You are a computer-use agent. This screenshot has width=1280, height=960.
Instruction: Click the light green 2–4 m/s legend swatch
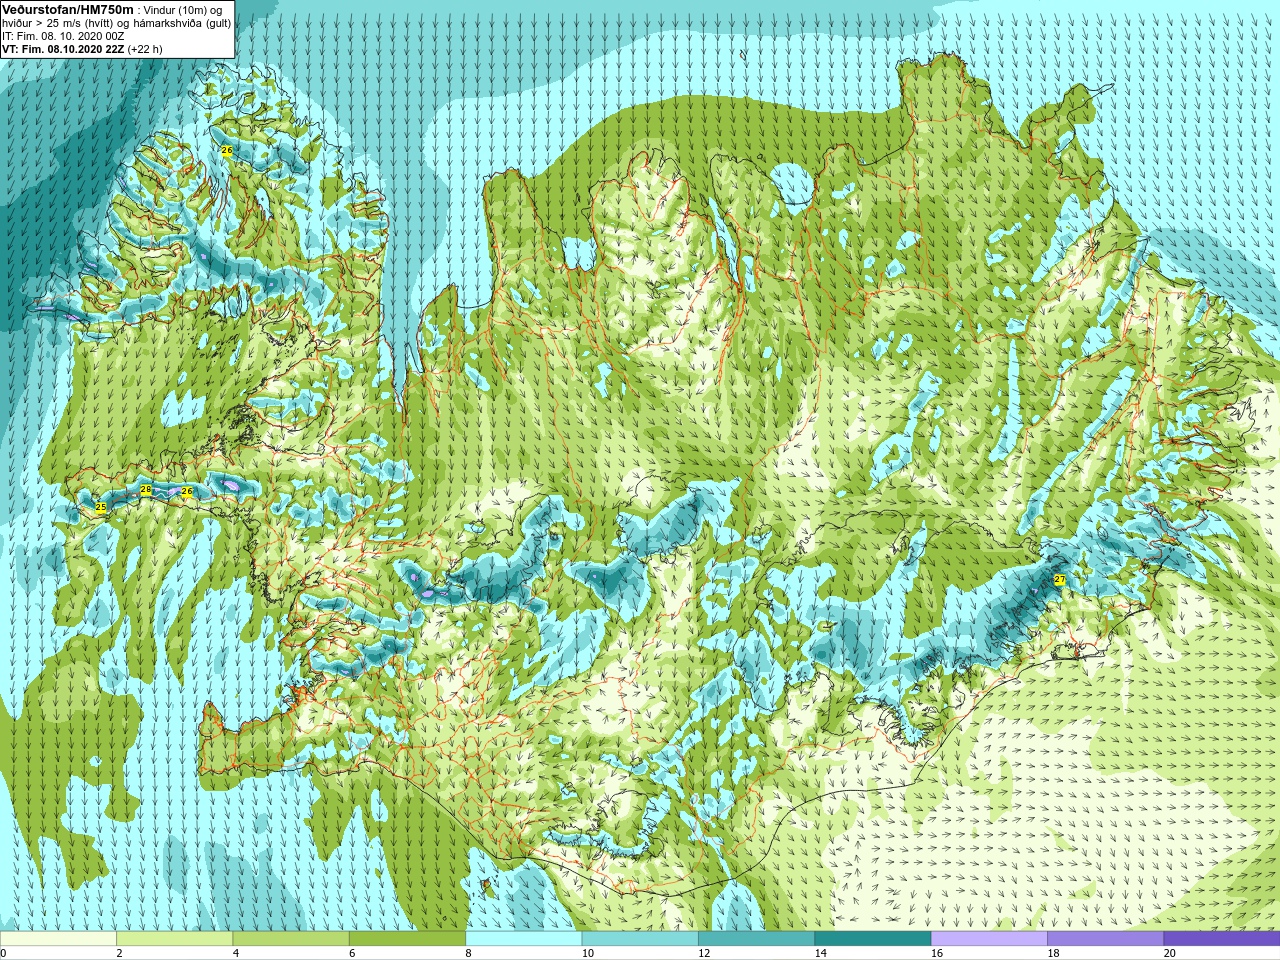point(174,939)
